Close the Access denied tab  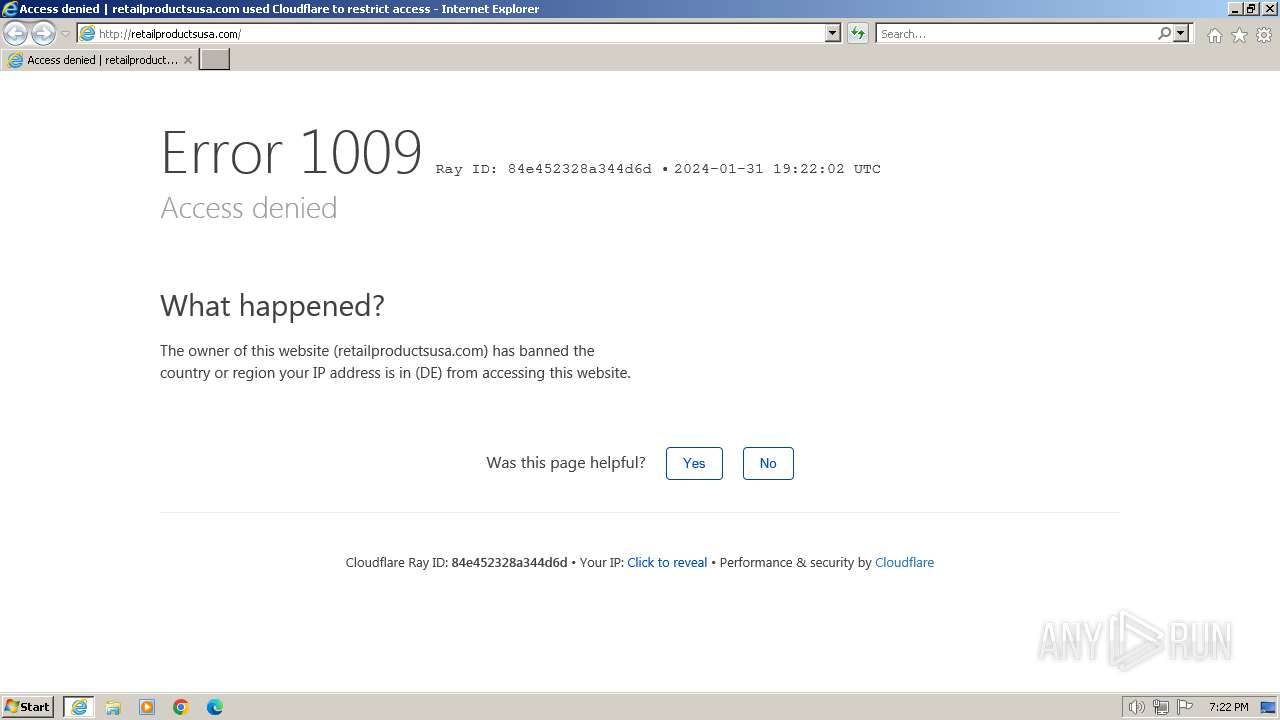point(187,60)
